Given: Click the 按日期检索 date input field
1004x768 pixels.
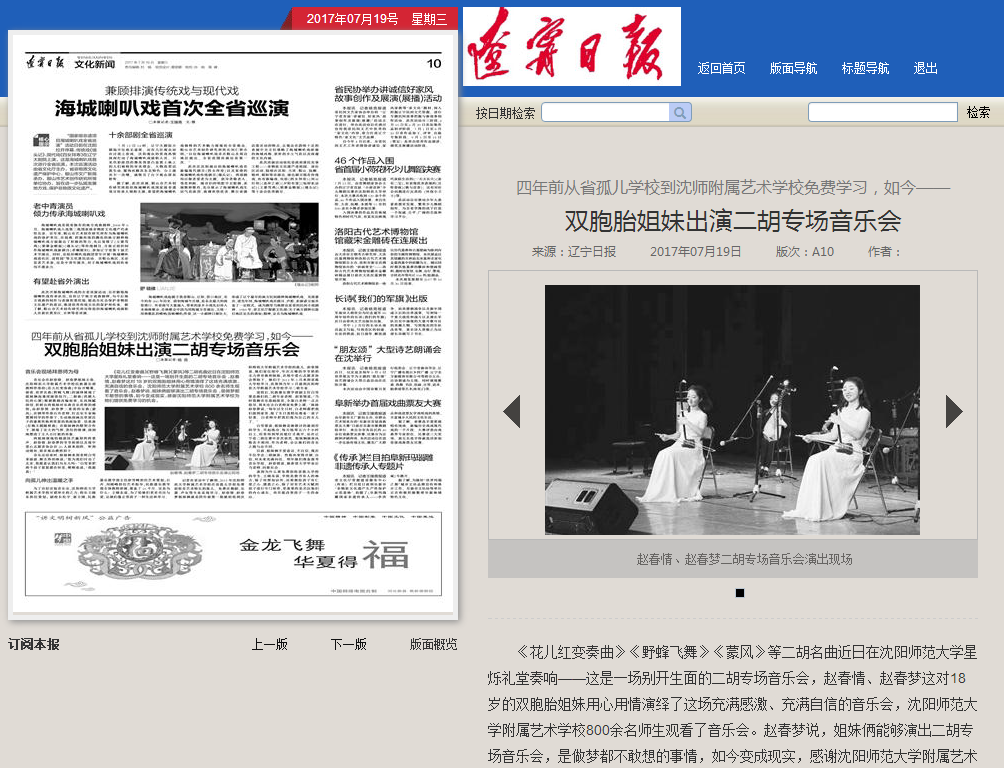Looking at the screenshot, I should pos(606,113).
